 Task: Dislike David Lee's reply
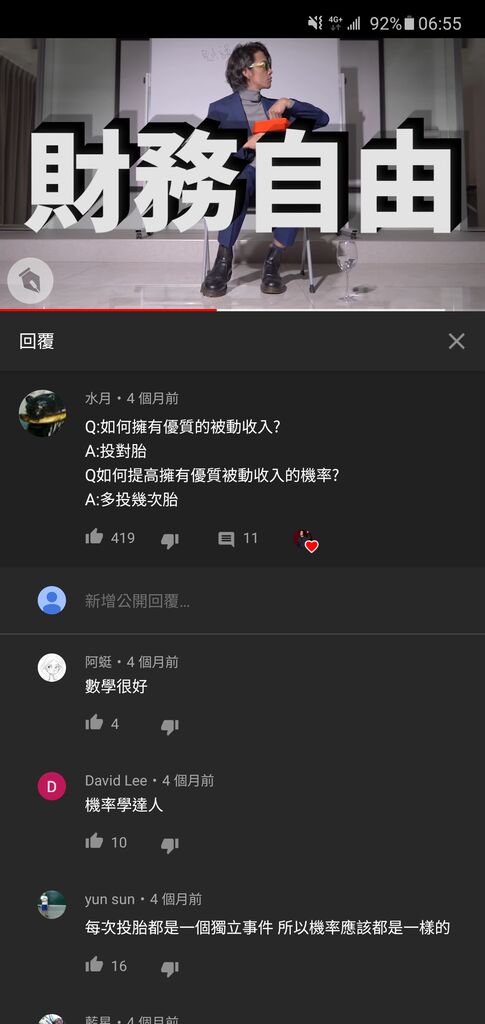[x=170, y=845]
